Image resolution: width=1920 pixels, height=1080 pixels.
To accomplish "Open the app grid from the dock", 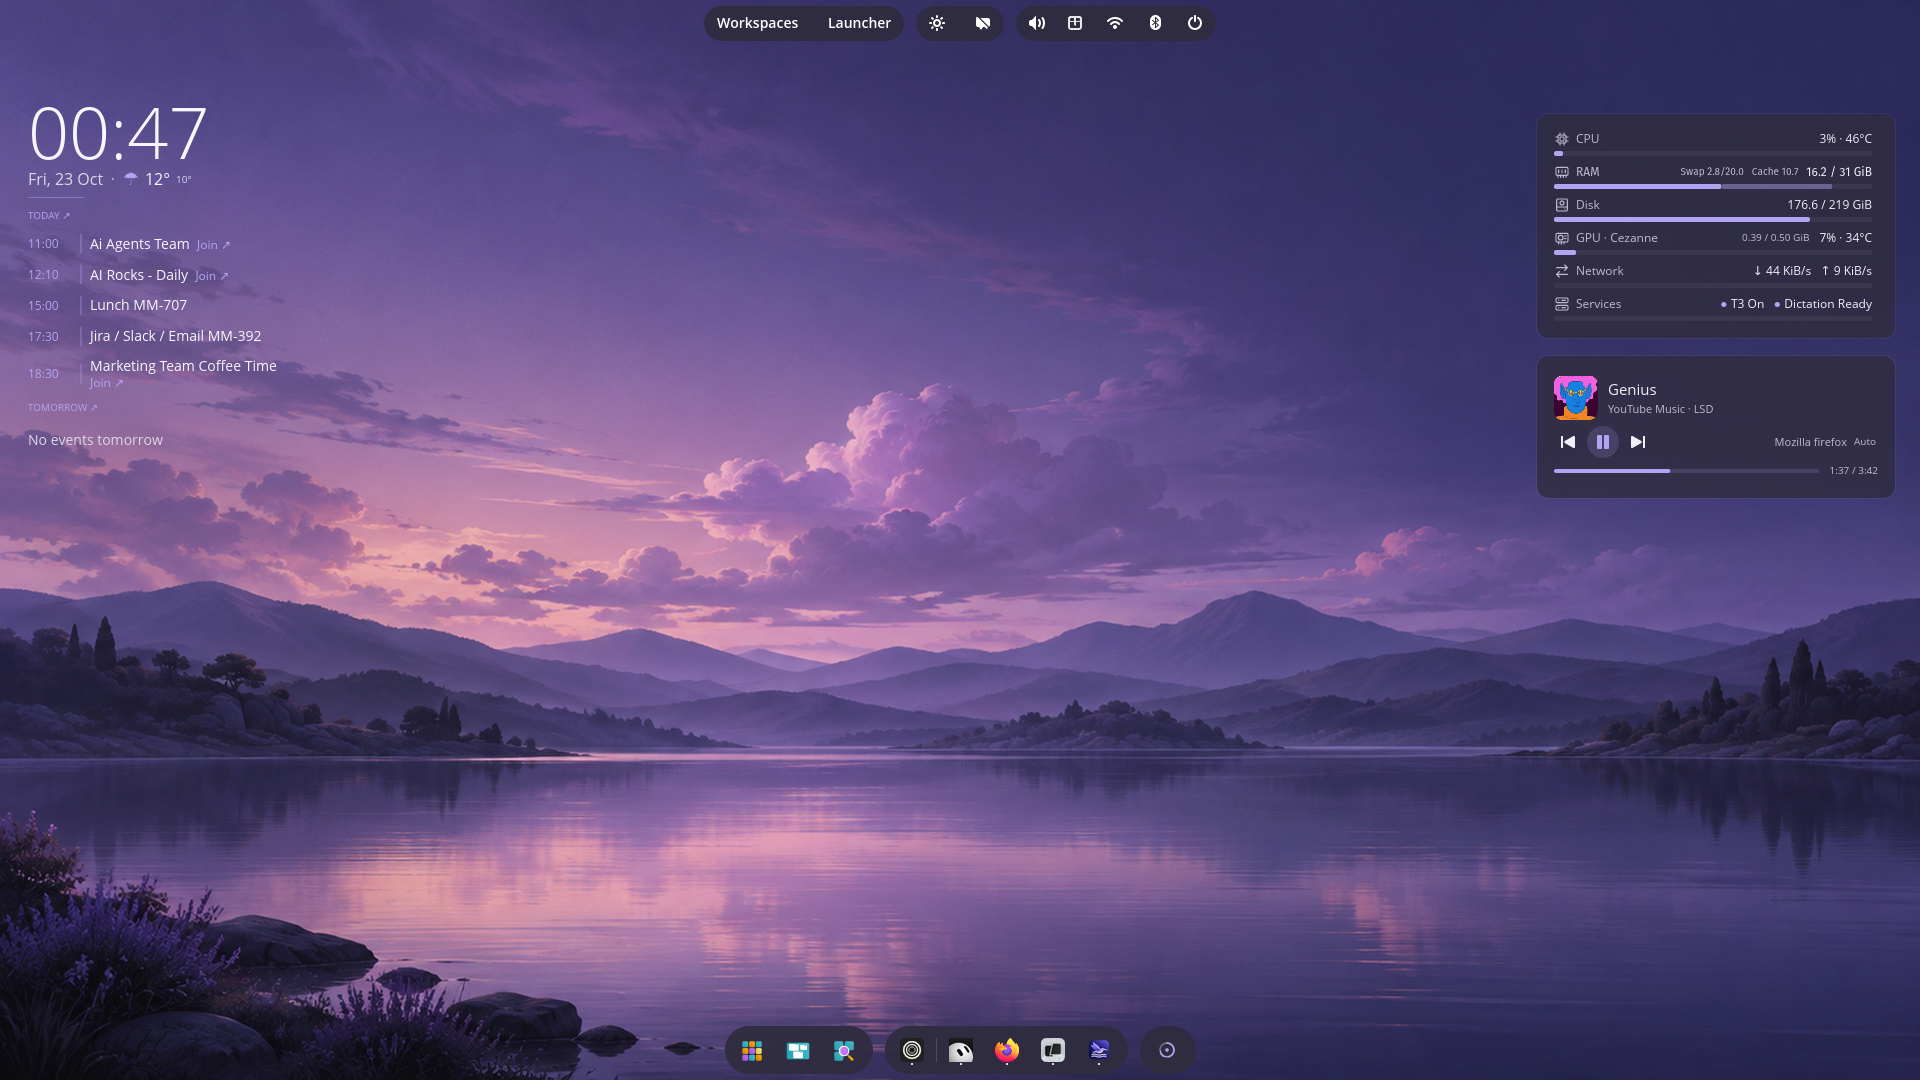I will (752, 1050).
